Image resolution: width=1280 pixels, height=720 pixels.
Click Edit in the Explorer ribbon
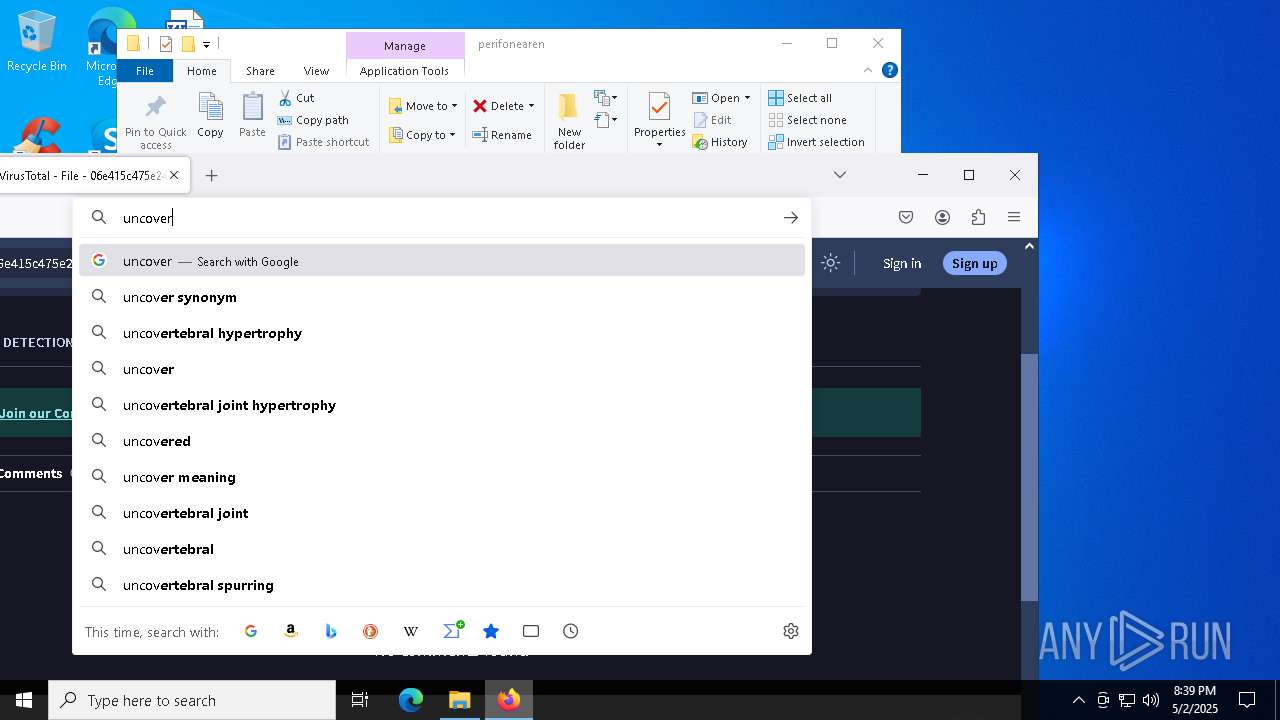pyautogui.click(x=712, y=120)
